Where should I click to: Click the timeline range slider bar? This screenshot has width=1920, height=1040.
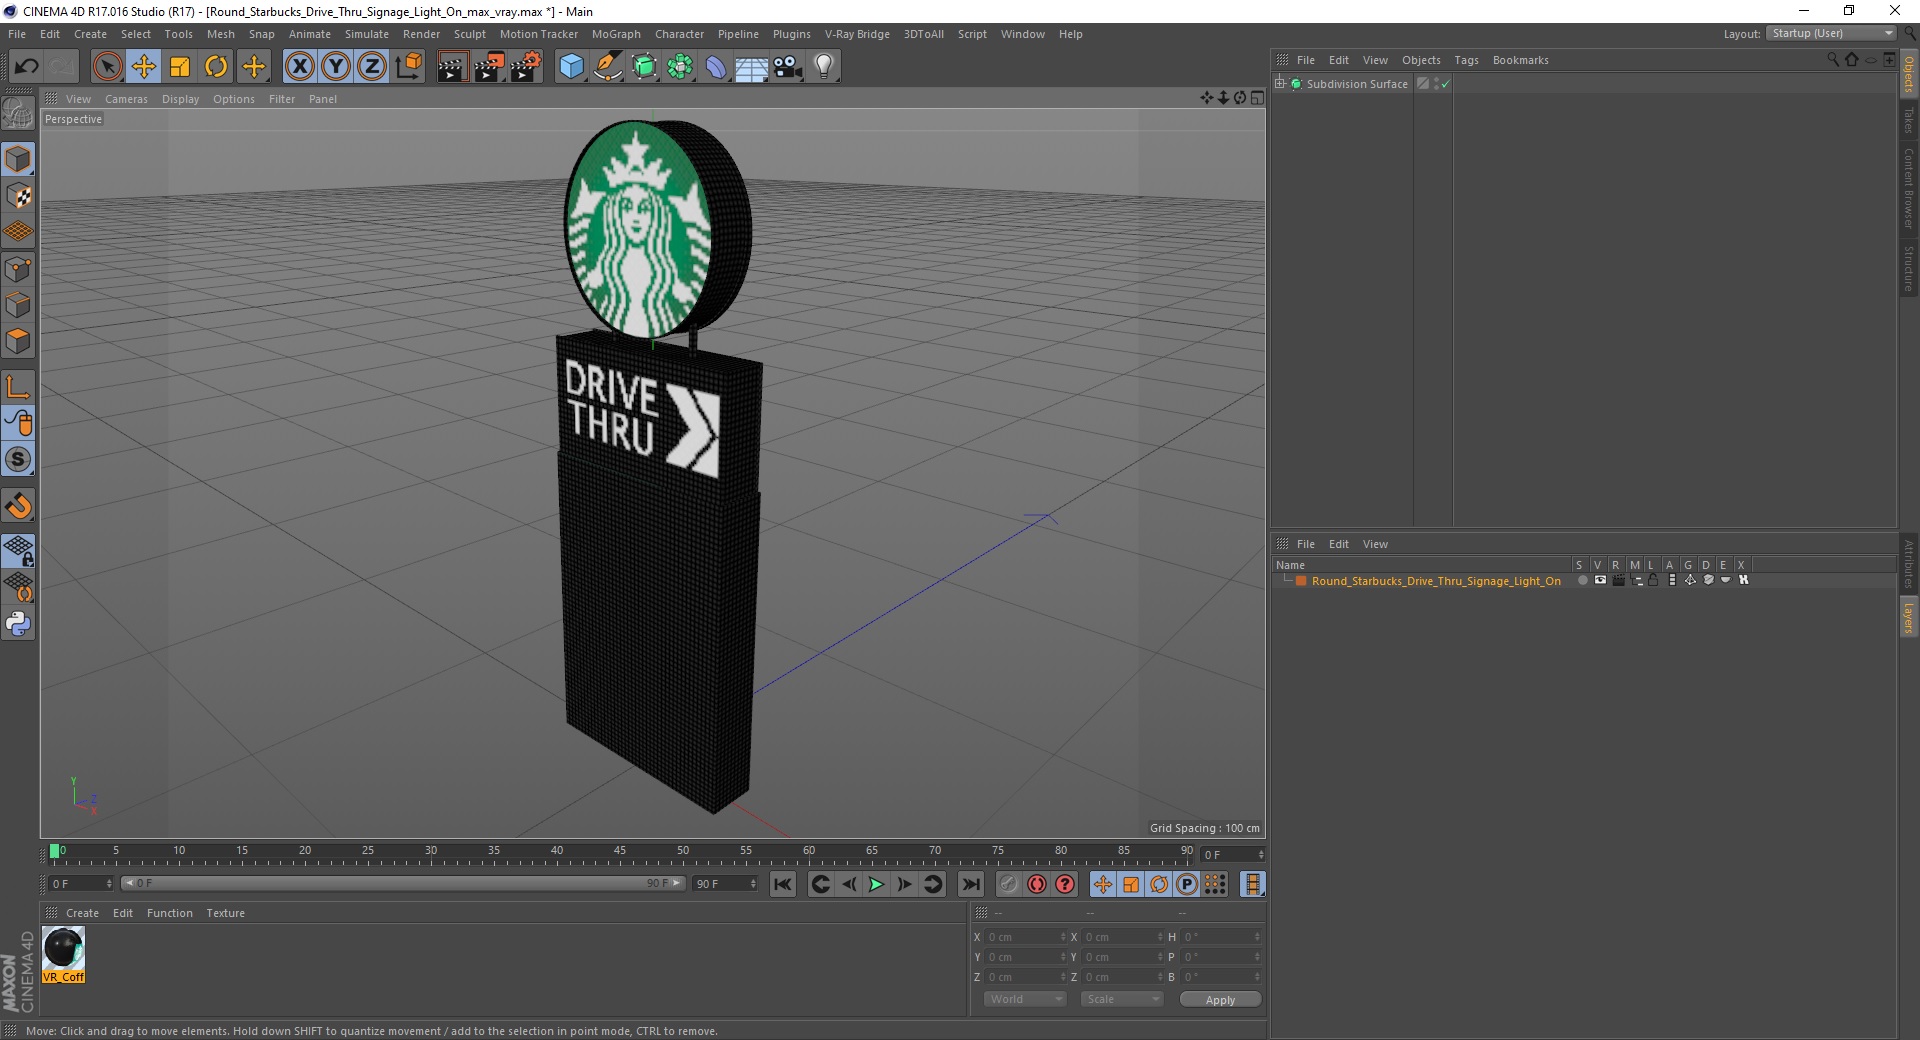tap(403, 883)
